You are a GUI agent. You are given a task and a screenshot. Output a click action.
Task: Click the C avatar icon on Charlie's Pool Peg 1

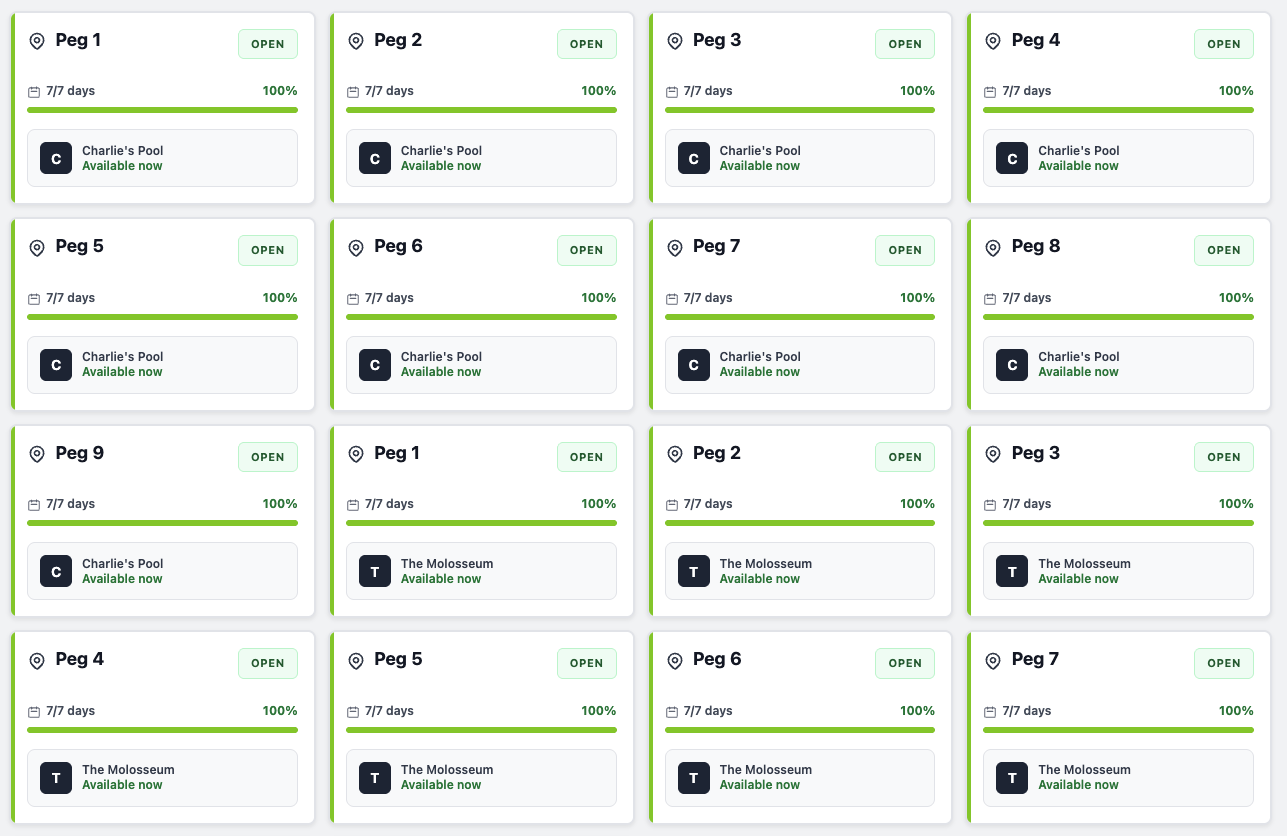click(56, 158)
